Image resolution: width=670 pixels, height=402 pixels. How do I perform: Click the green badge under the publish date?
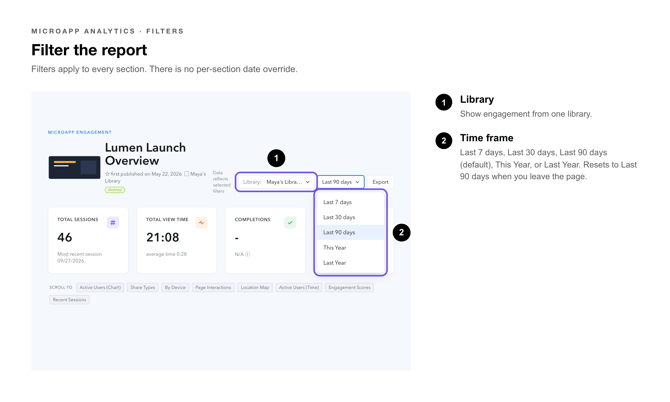click(115, 190)
